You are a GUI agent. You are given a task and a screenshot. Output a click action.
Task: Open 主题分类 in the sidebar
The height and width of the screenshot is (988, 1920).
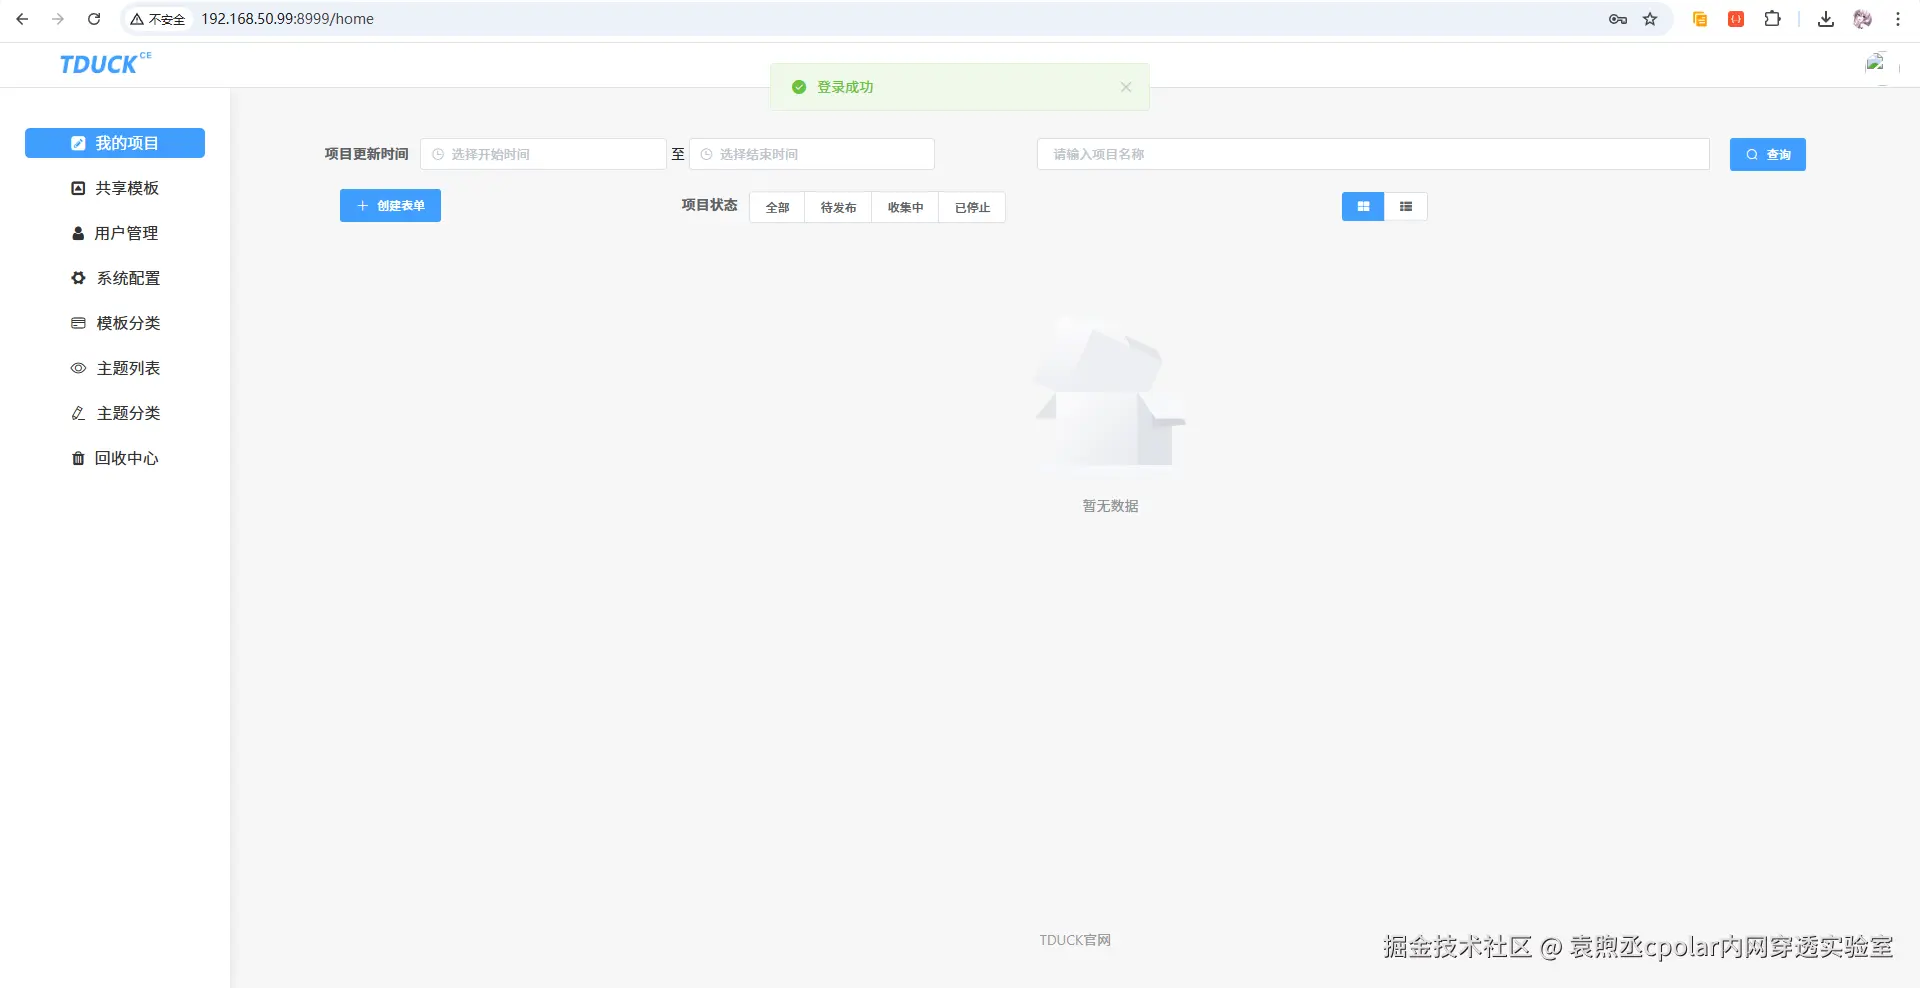[115, 413]
